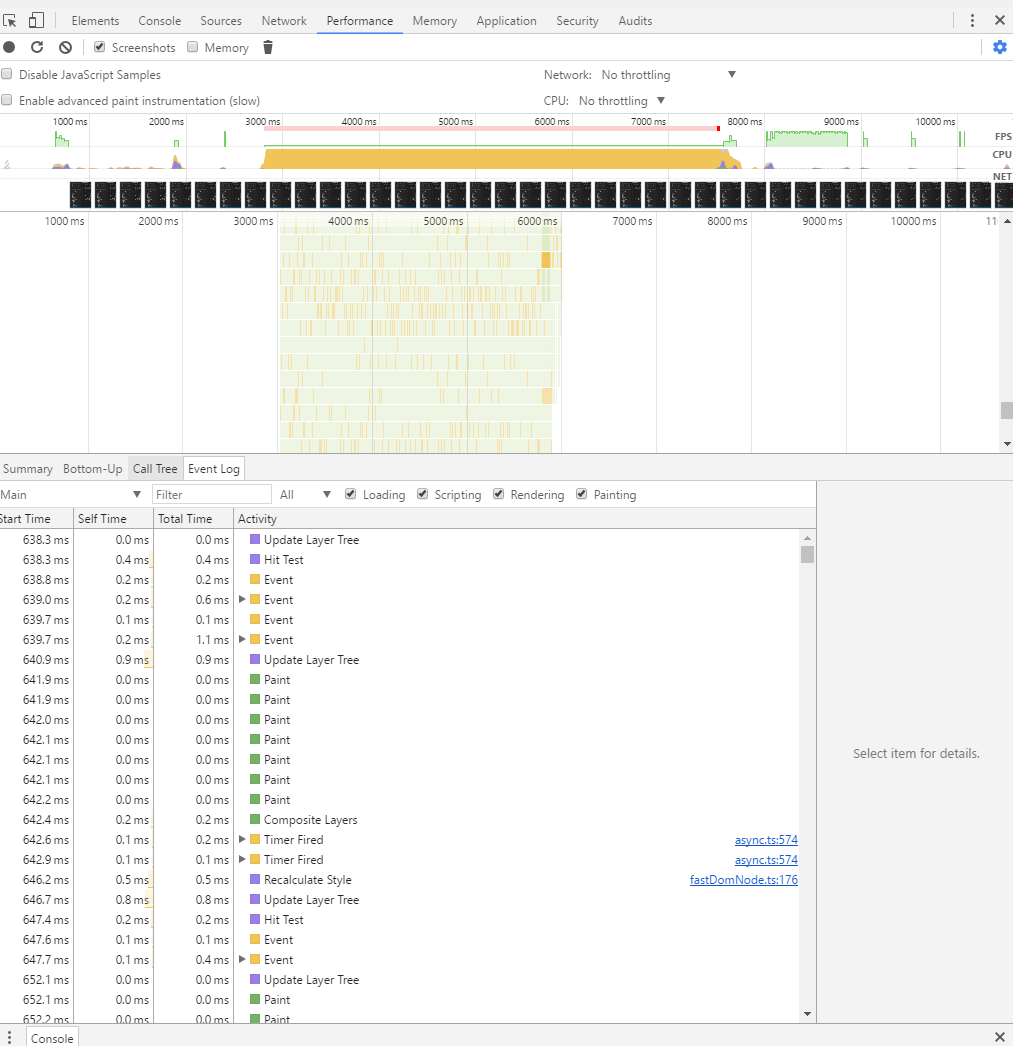Click the trash can collect garbage icon
This screenshot has width=1013, height=1046.
pyautogui.click(x=268, y=47)
